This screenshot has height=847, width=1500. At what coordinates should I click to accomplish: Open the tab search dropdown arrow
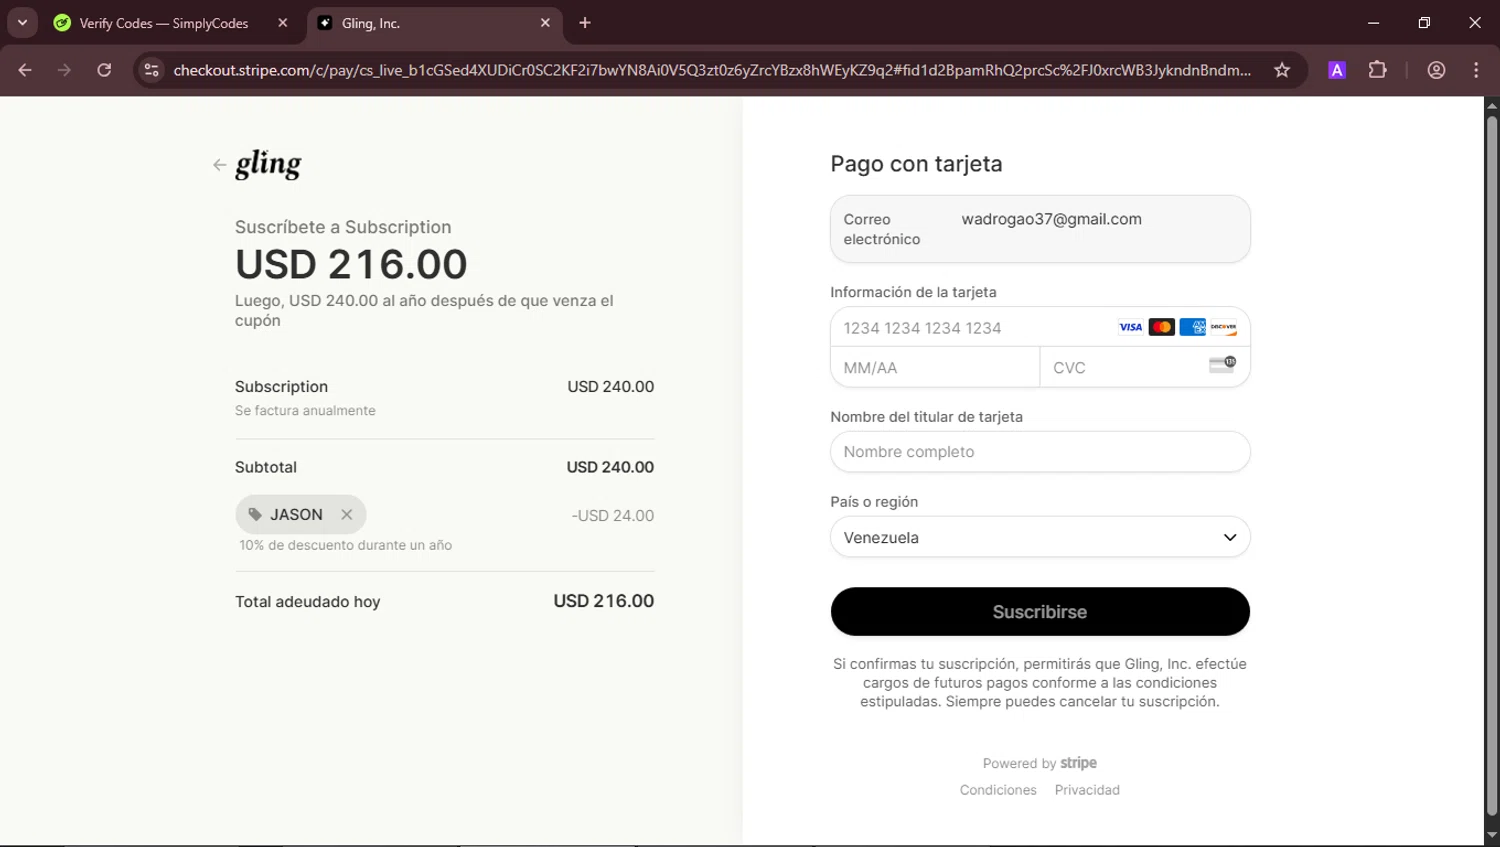pyautogui.click(x=22, y=23)
